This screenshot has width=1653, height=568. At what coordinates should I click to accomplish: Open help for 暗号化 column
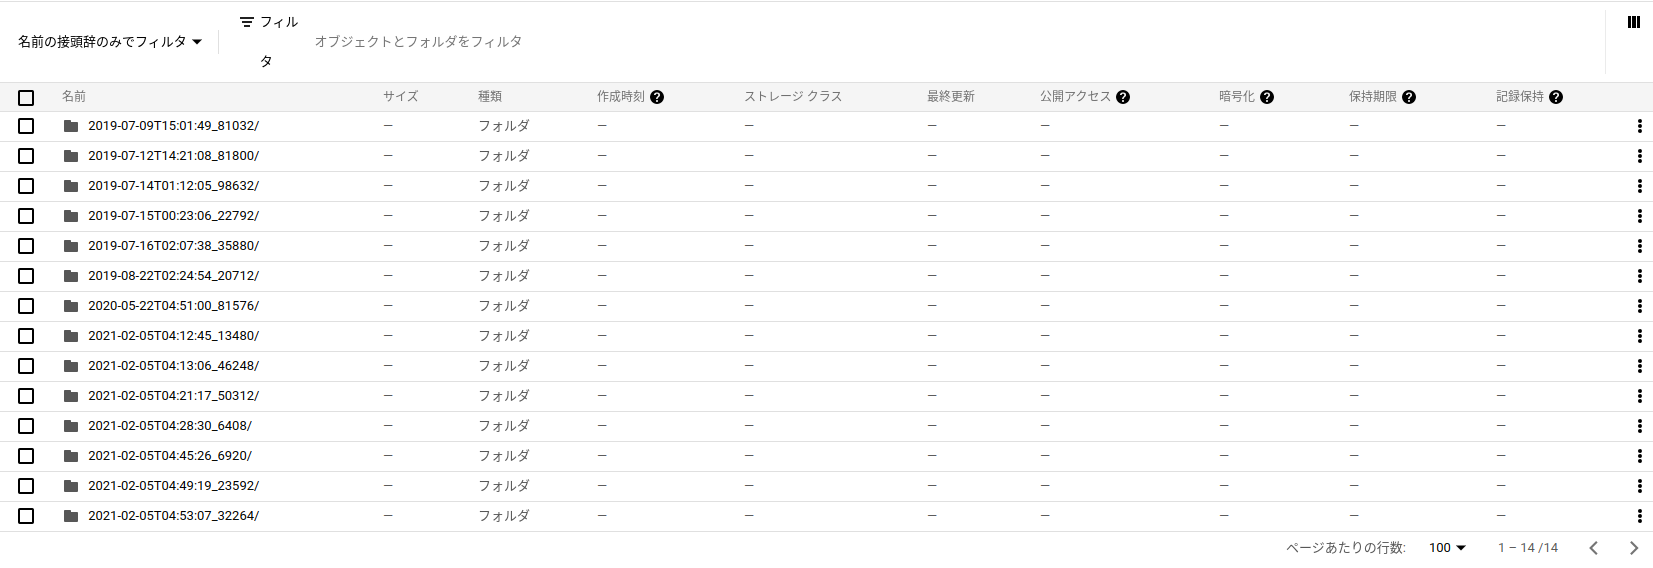click(1267, 97)
